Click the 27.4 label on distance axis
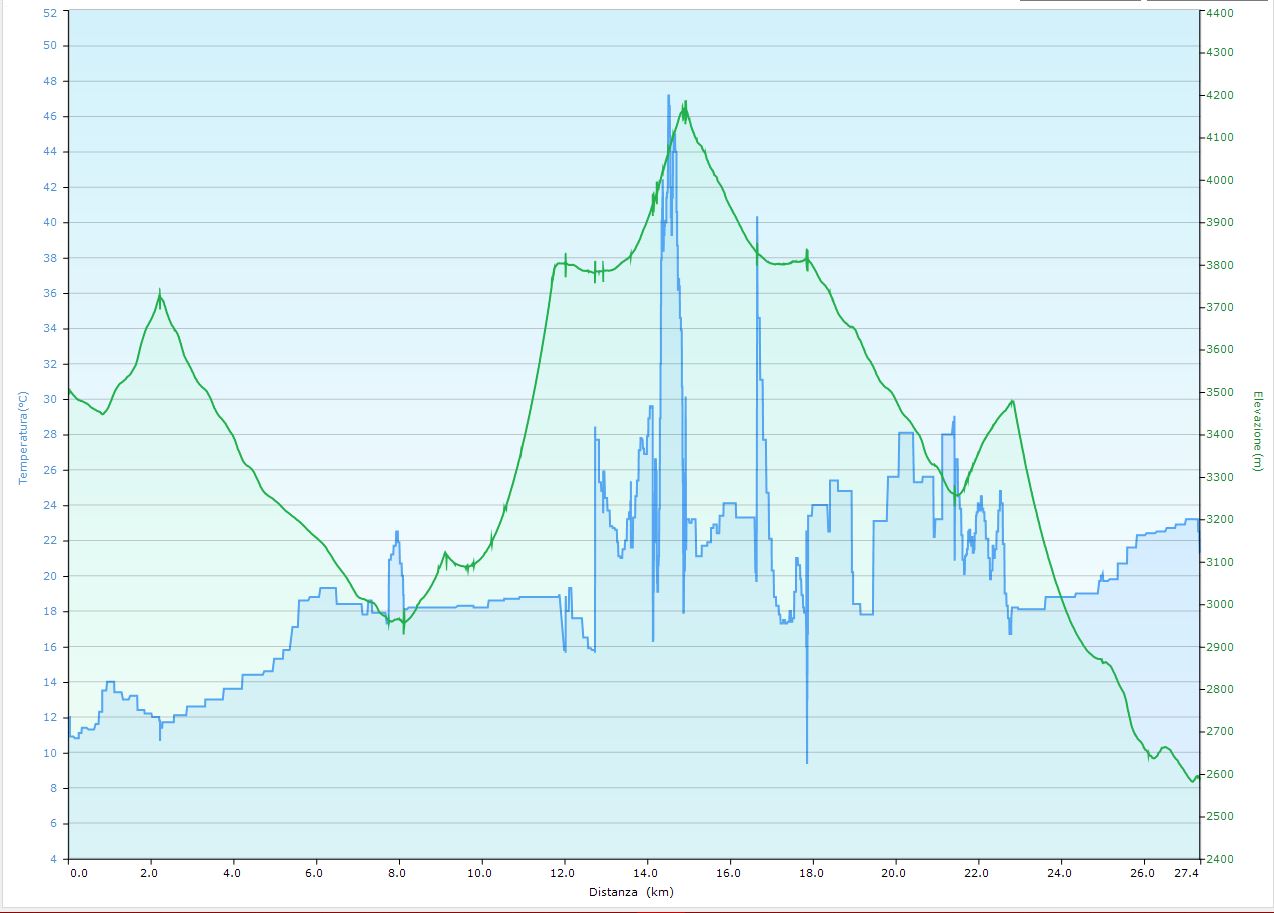This screenshot has width=1274, height=913. pos(1185,873)
